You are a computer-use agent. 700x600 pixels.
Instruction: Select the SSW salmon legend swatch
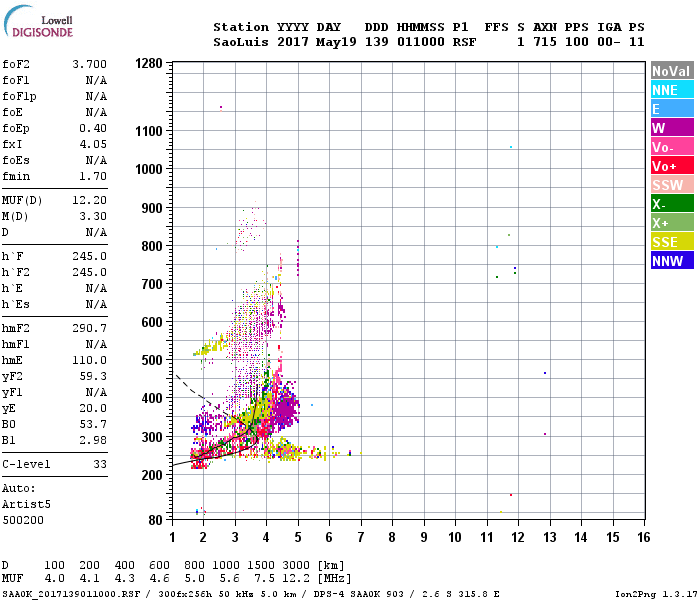click(x=672, y=185)
